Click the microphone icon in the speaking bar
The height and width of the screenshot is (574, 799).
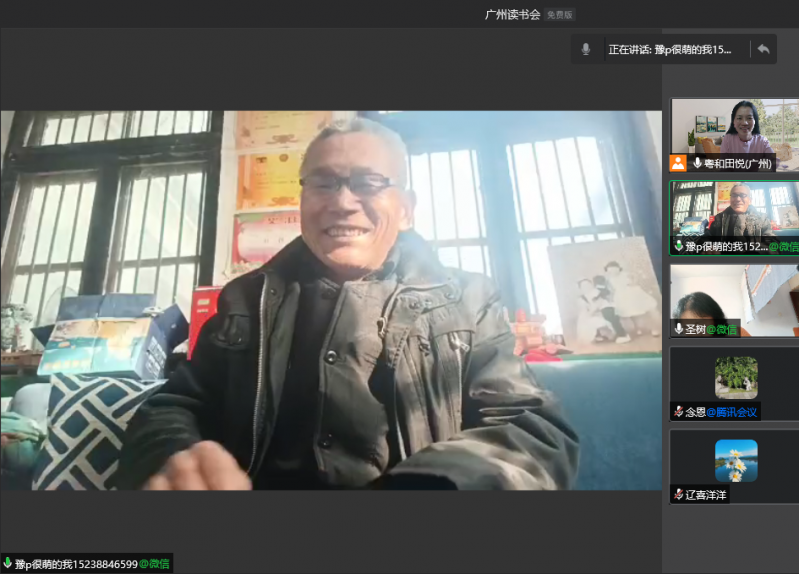coord(586,49)
